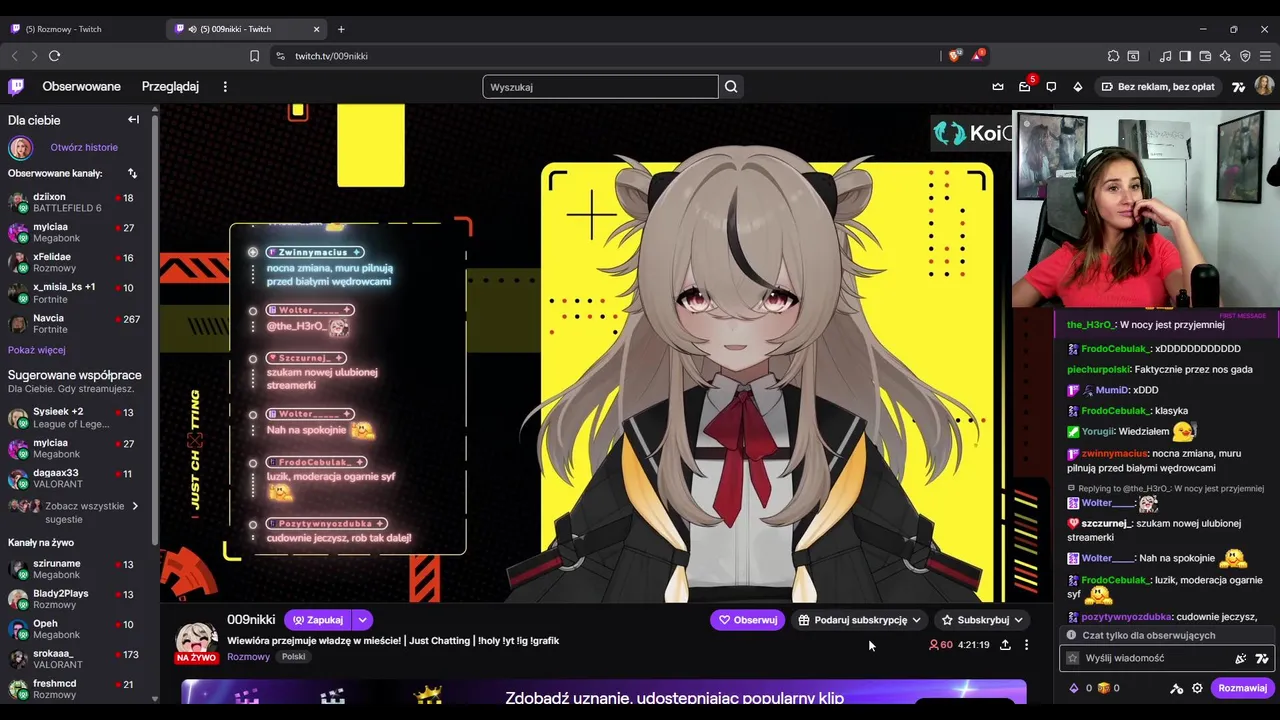Open browser hamburger menu
This screenshot has height=720, width=1280.
tap(1265, 56)
